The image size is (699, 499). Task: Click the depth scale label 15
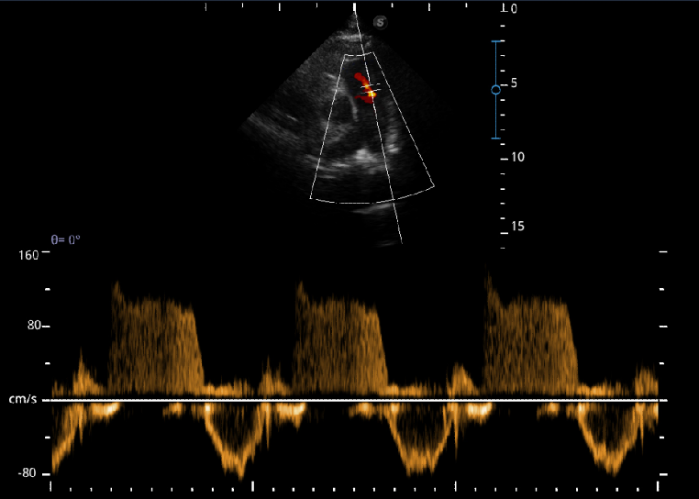518,226
